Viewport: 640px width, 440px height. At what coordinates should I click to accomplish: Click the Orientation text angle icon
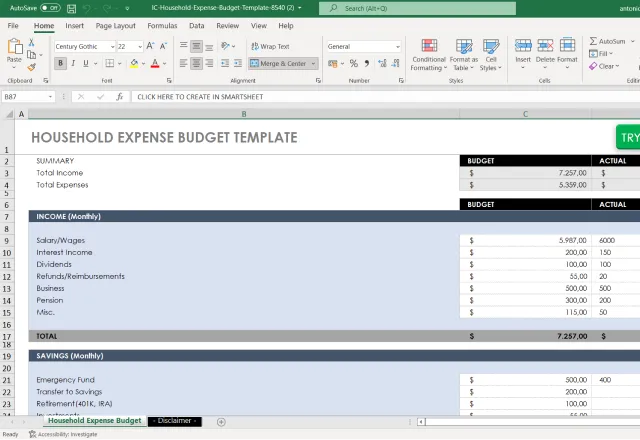(x=226, y=46)
